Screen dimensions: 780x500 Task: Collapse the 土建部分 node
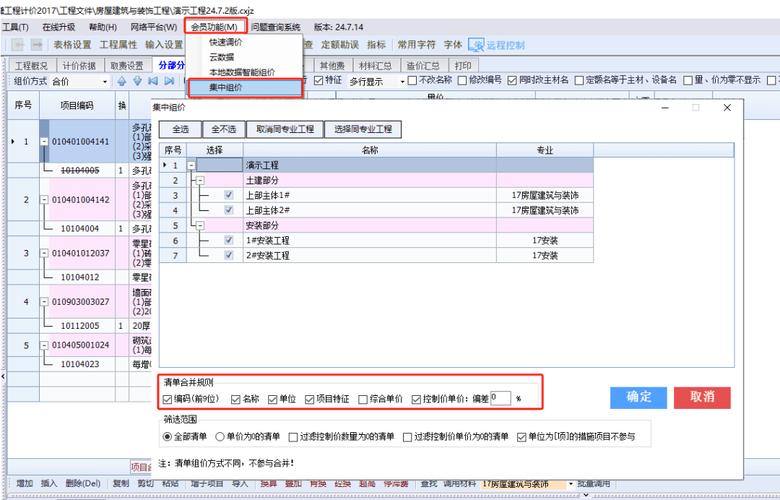[199, 180]
